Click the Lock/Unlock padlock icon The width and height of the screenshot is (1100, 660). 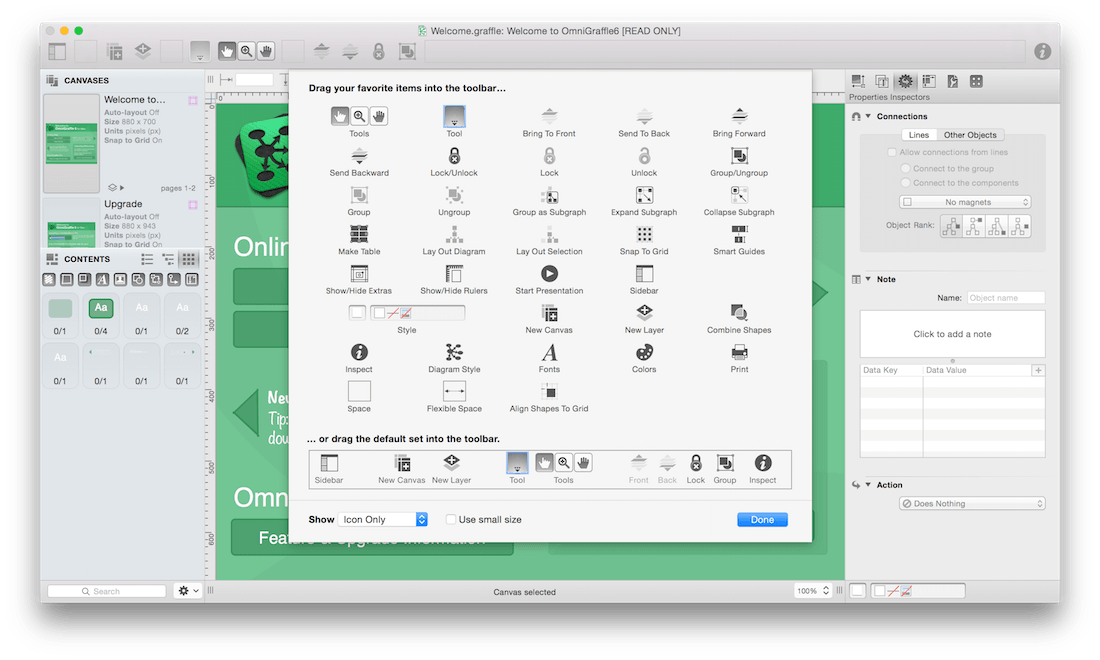[x=454, y=155]
